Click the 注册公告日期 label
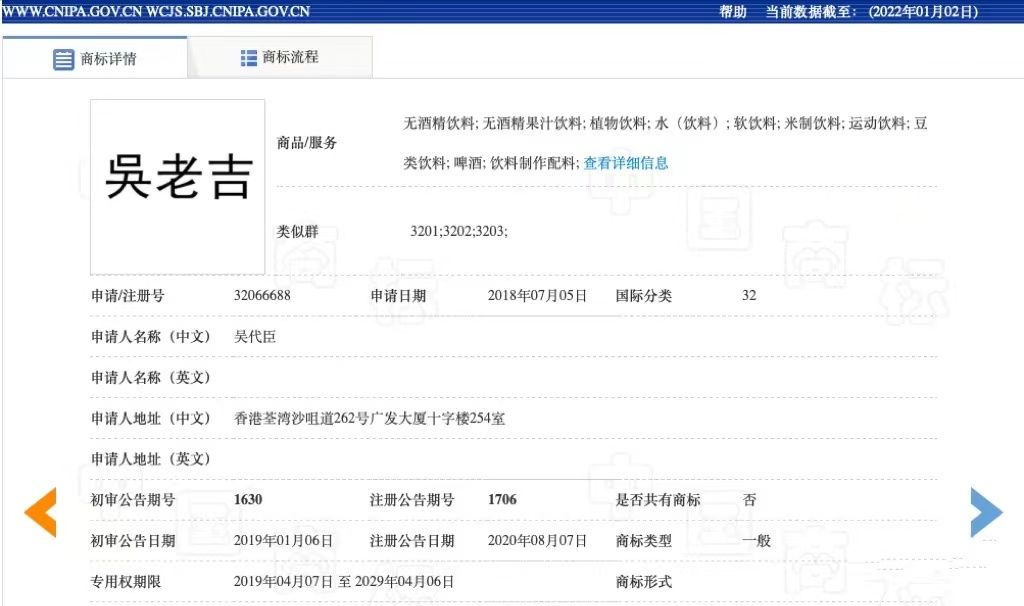1024x606 pixels. coord(411,541)
